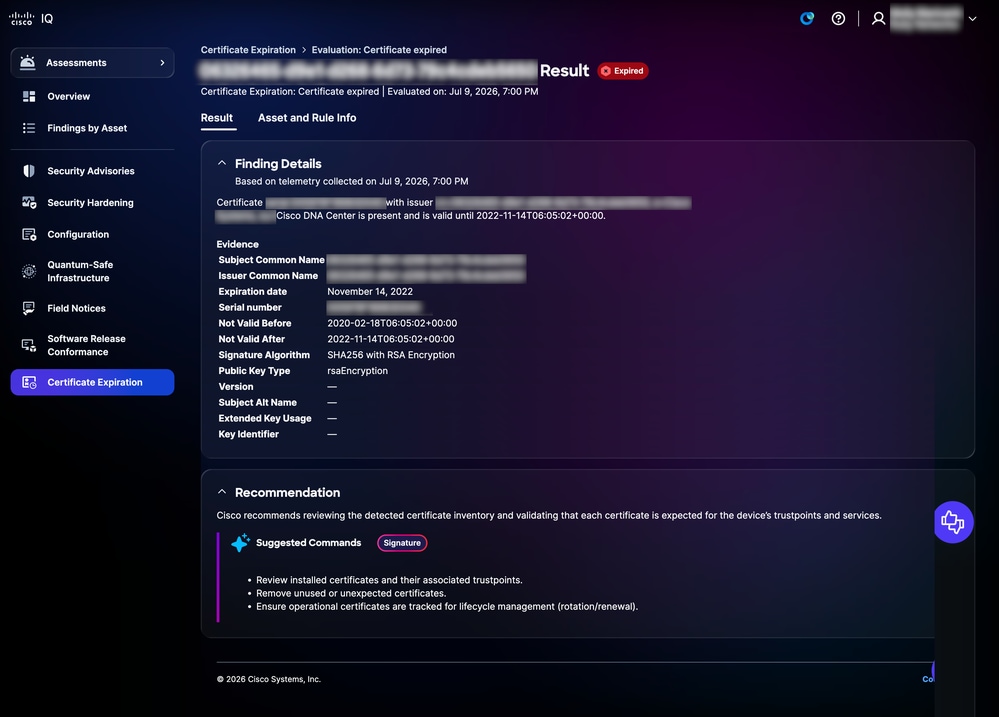Click 'Remove unused or unexpected certificates' bullet
Screen dimensions: 999x717
click(x=351, y=593)
